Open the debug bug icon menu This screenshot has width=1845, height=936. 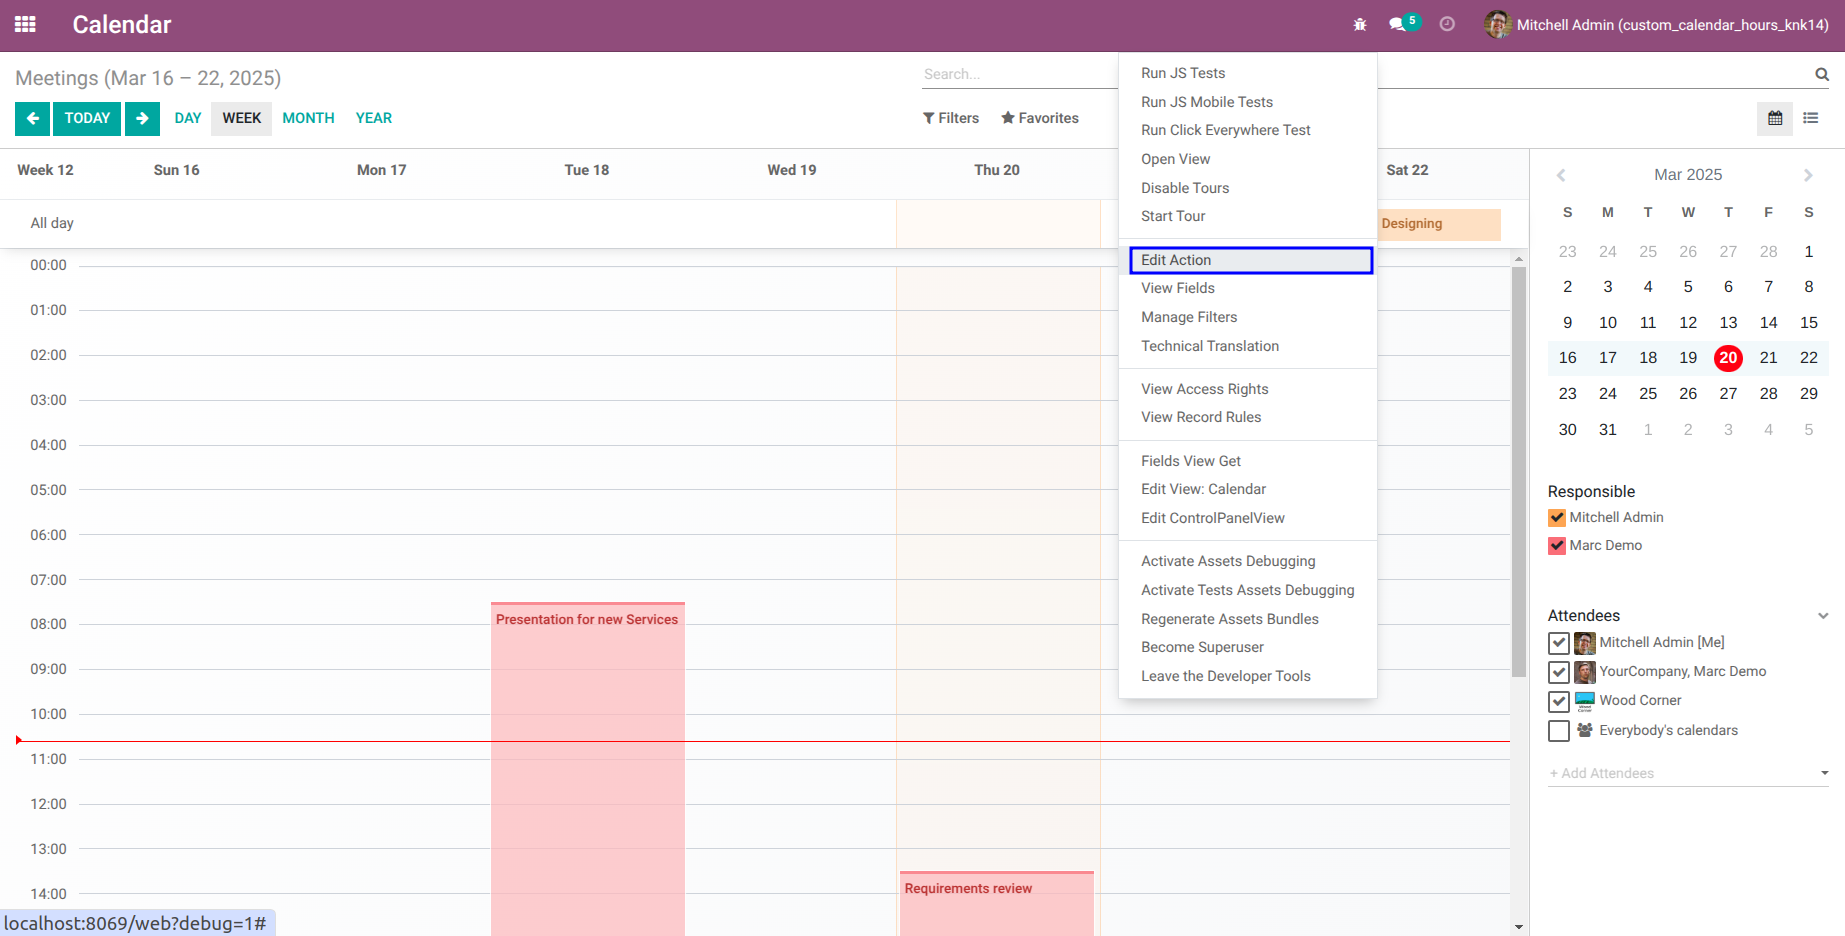(x=1360, y=24)
